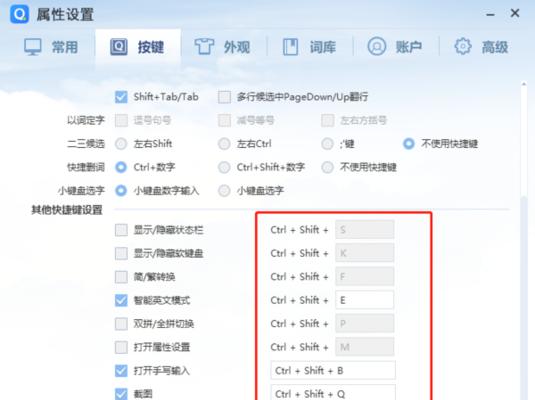
Task: Enable 显示/隐藏状态栏 checkbox
Action: [x=121, y=230]
